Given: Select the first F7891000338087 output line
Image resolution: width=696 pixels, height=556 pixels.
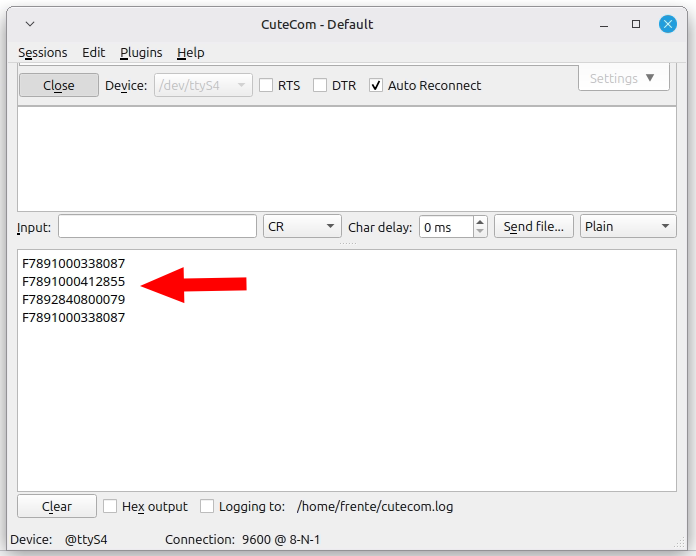Looking at the screenshot, I should 74,264.
